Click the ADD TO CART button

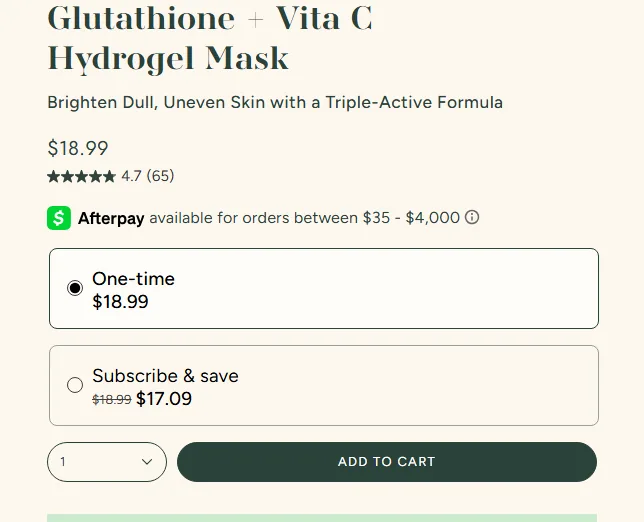click(387, 462)
